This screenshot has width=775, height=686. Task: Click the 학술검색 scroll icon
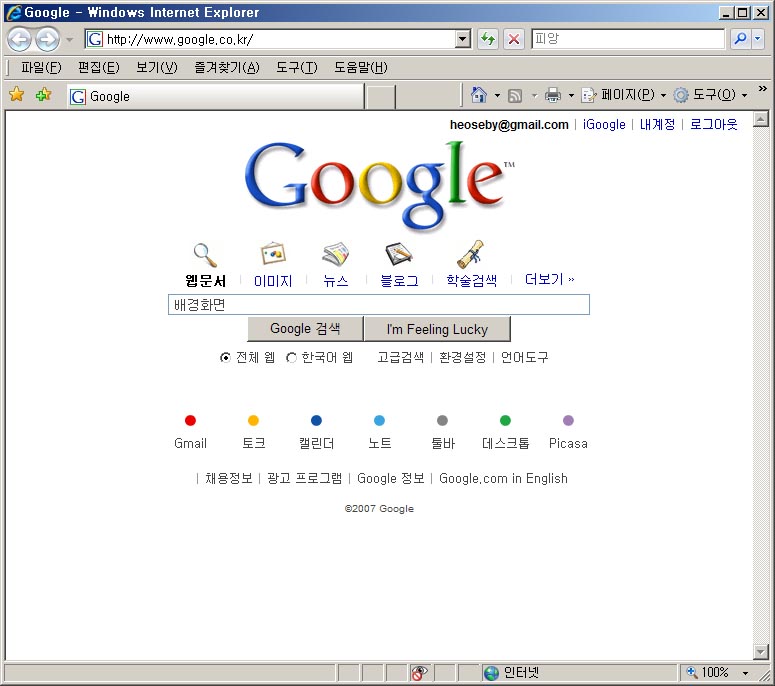tap(471, 254)
